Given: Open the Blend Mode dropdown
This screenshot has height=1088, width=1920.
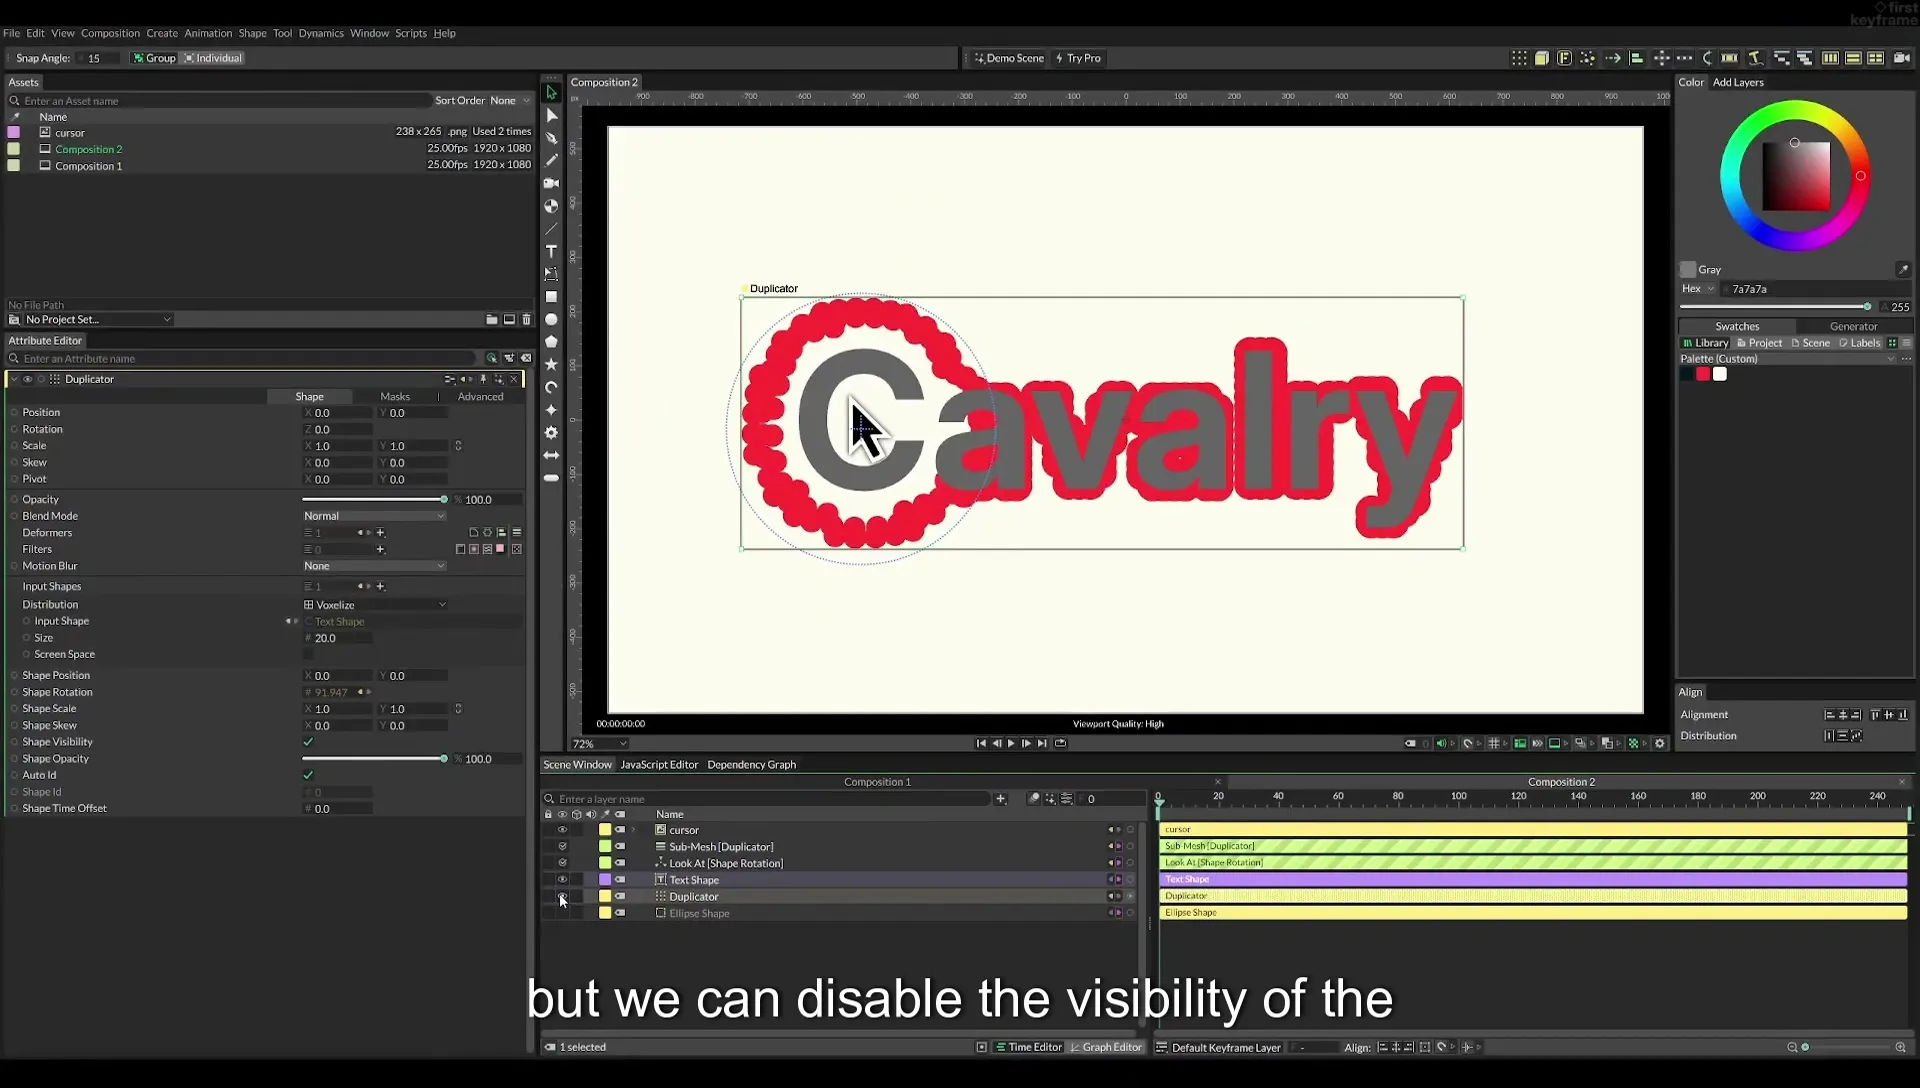Looking at the screenshot, I should [x=374, y=516].
